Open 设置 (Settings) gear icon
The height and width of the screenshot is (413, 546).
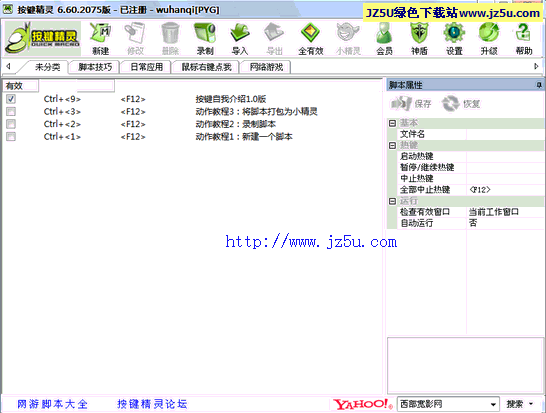point(454,38)
